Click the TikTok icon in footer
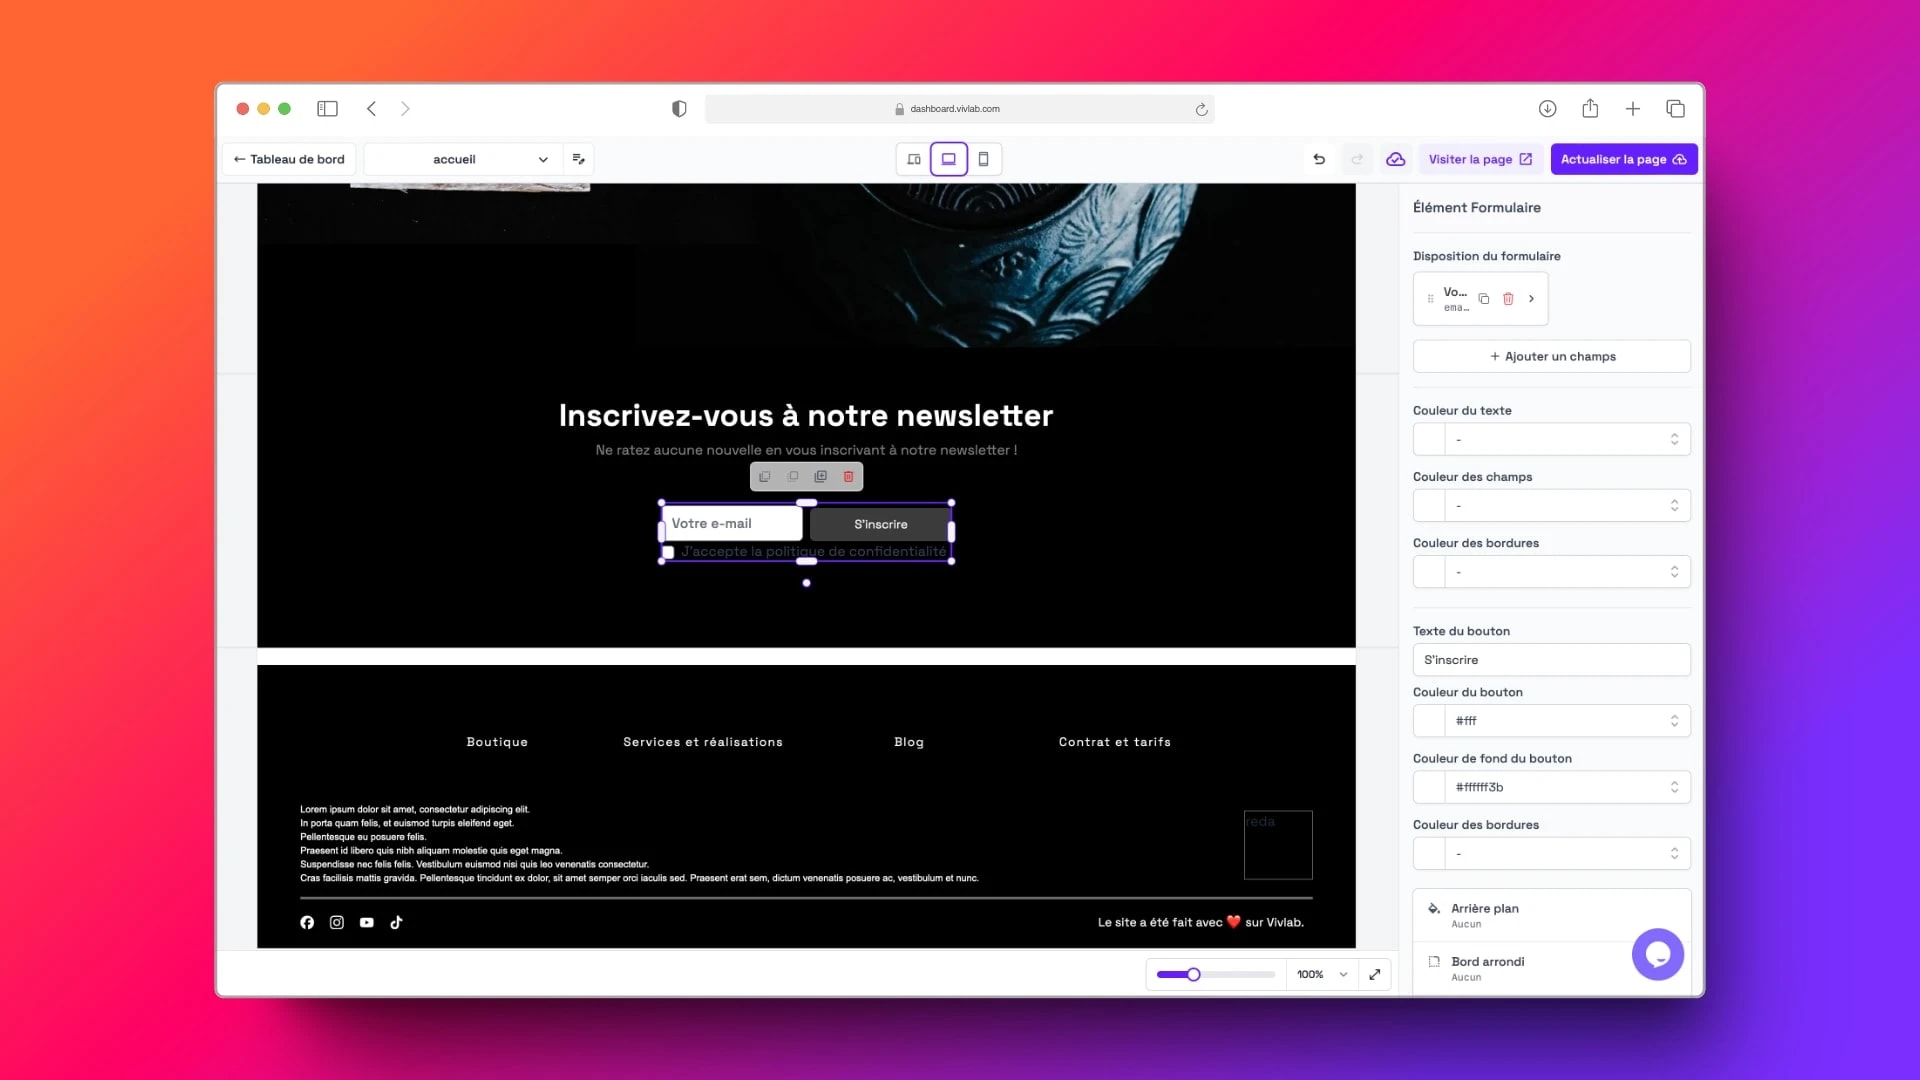The width and height of the screenshot is (1920, 1080). pos(396,922)
